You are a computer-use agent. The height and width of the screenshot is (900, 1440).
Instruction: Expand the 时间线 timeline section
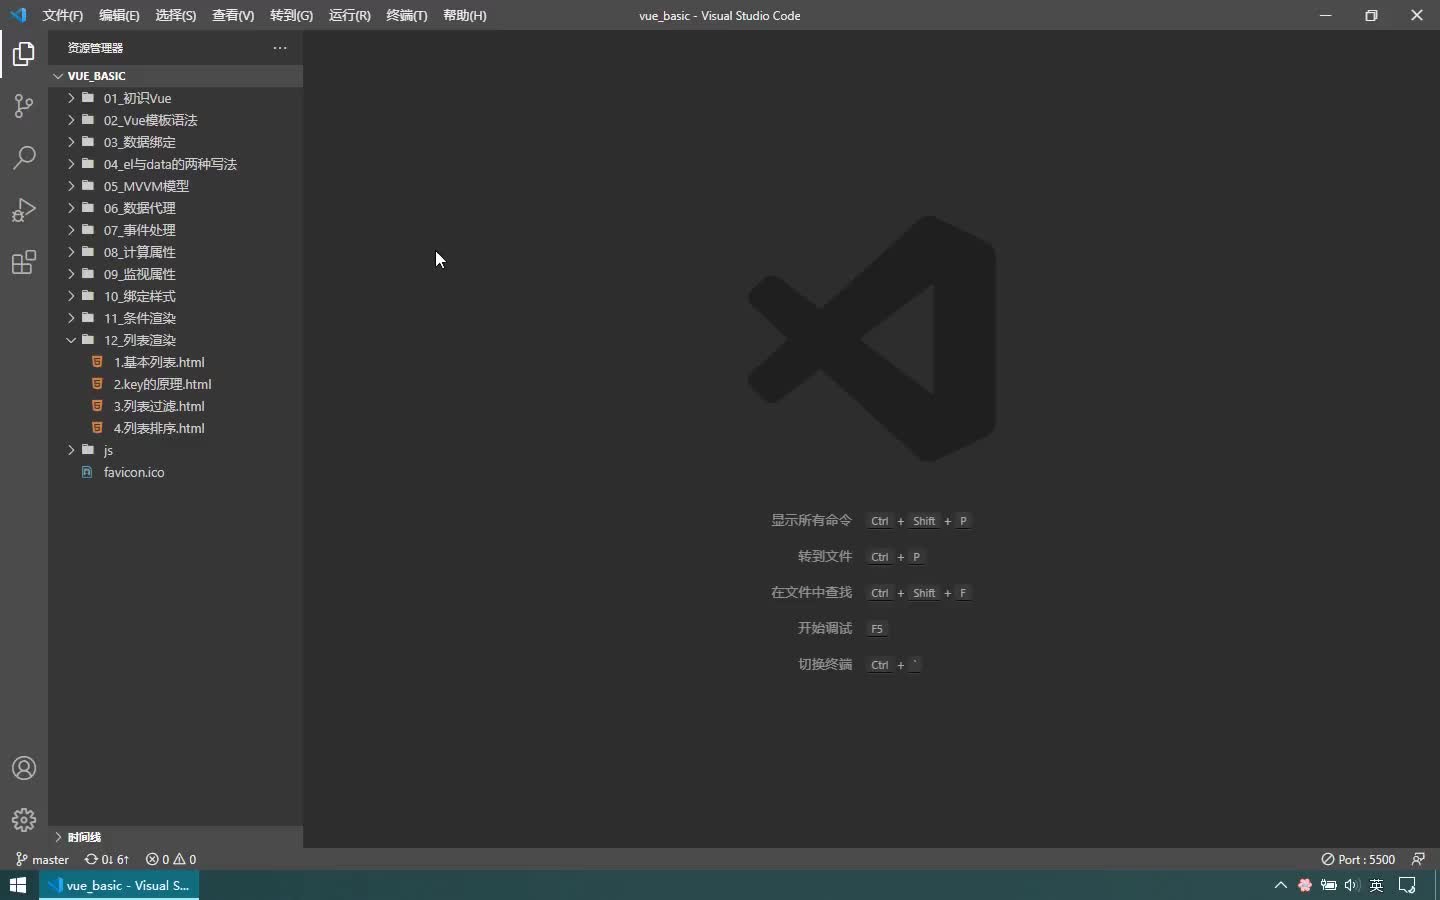[175, 837]
